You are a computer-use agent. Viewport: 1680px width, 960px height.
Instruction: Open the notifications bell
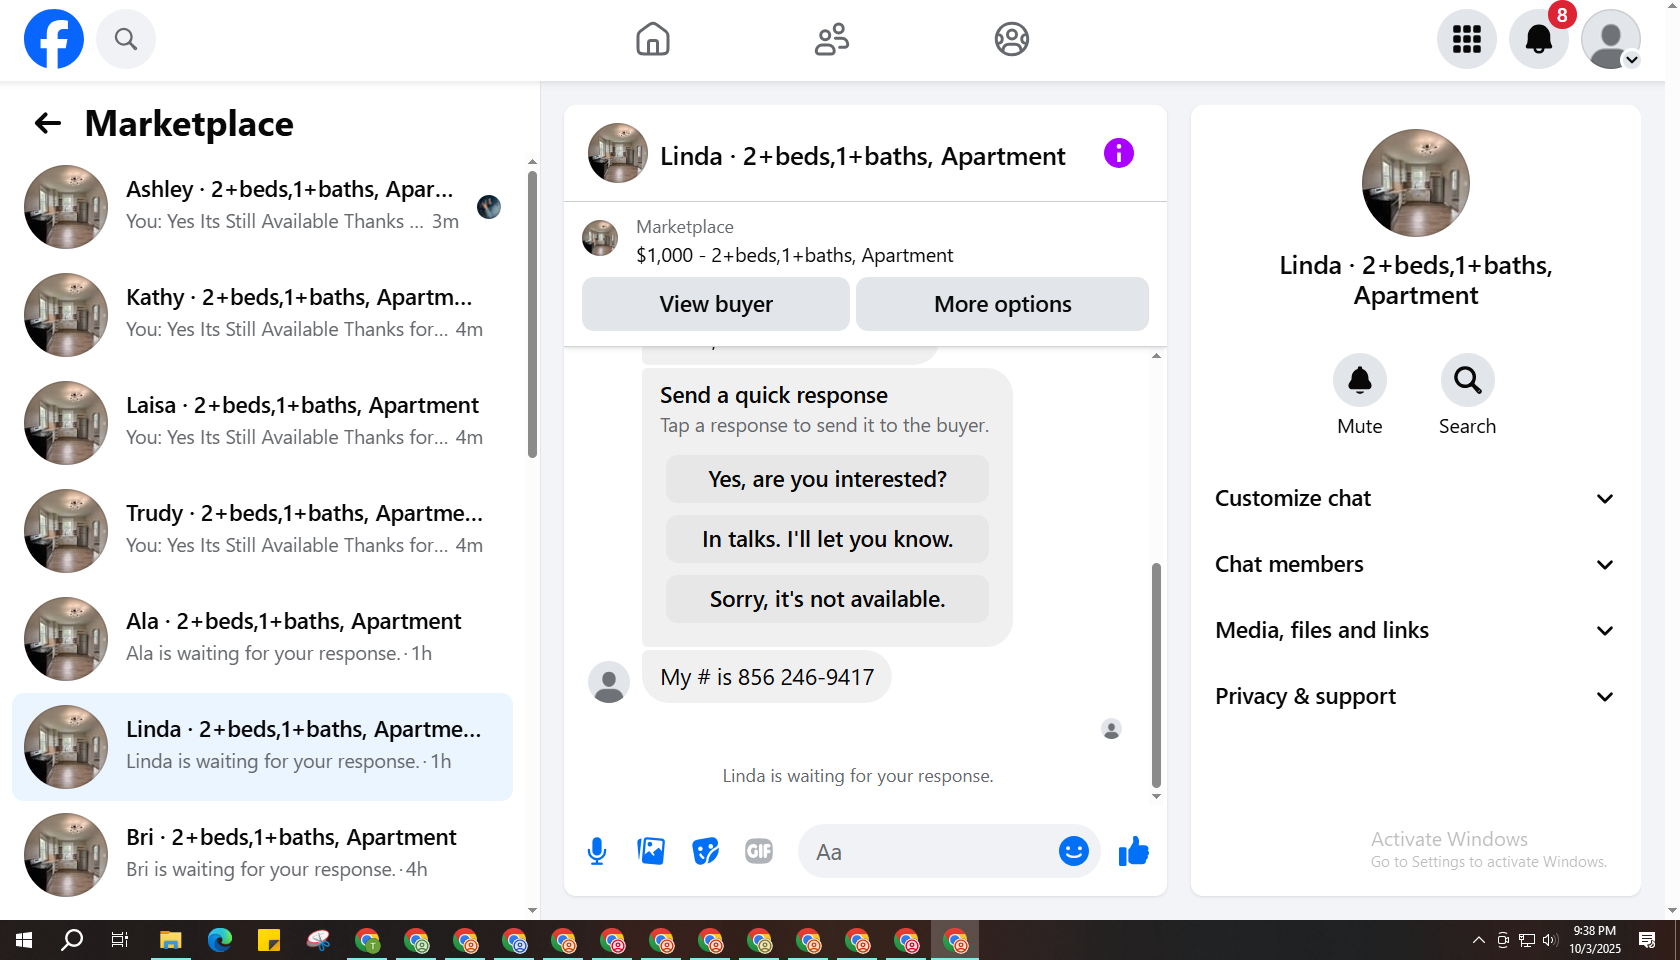[1539, 39]
